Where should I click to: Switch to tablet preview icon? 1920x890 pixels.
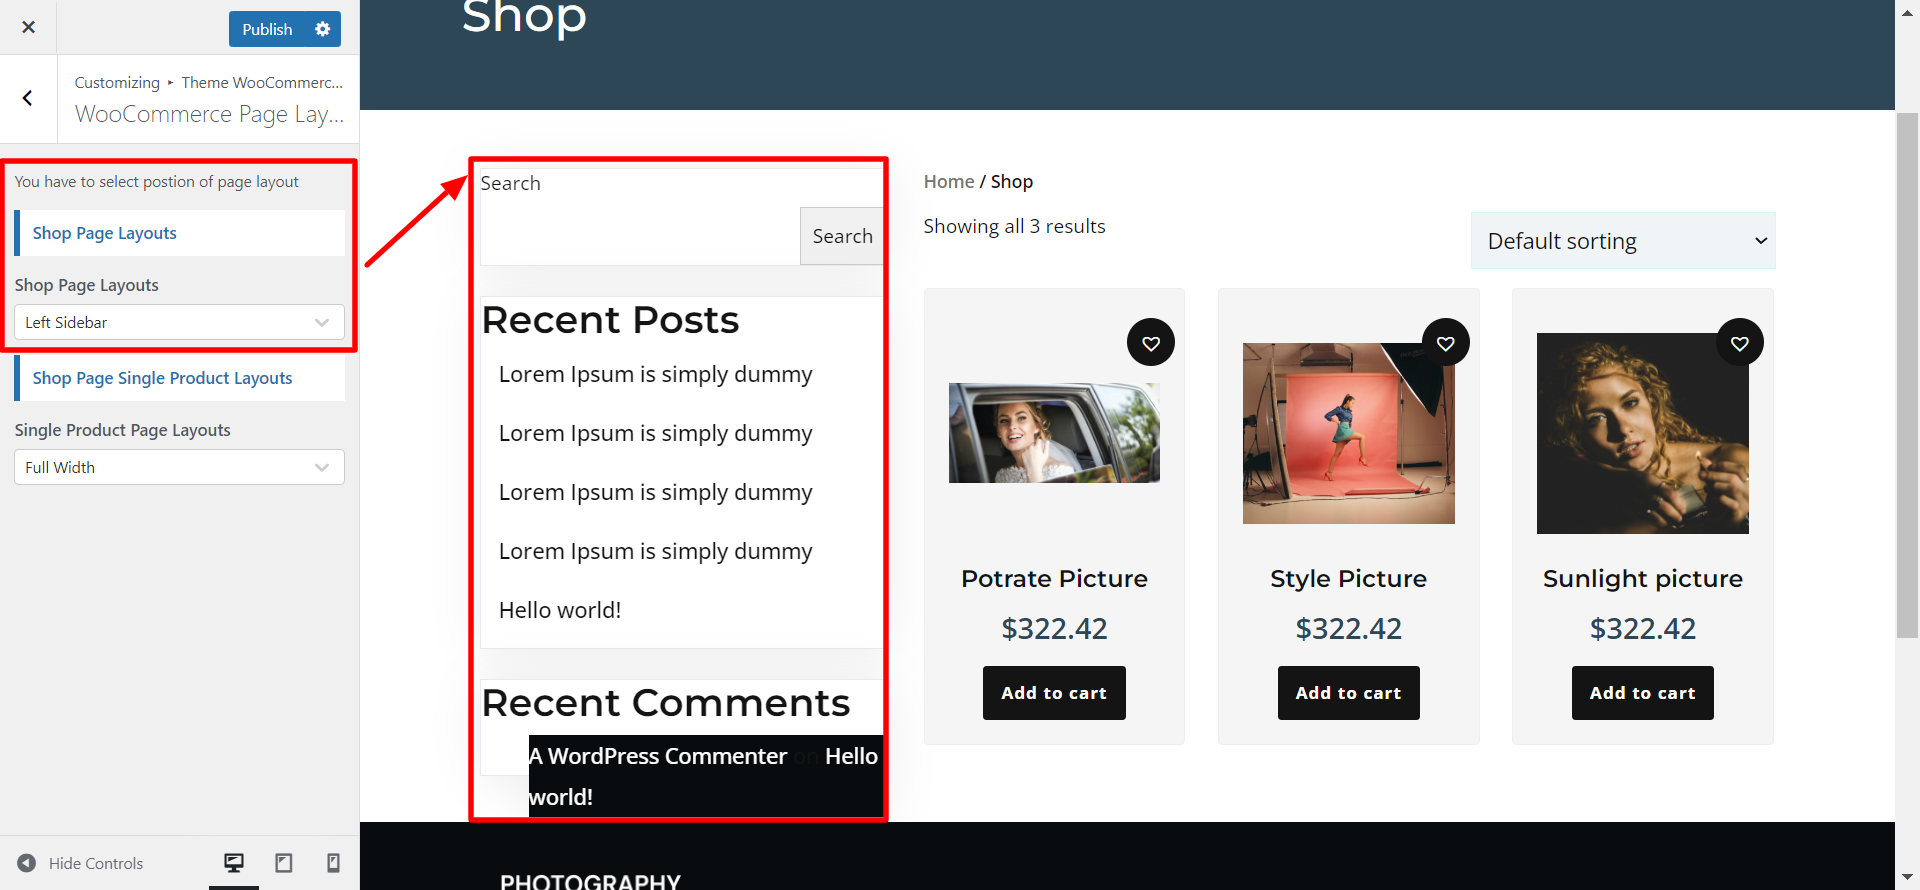[284, 863]
